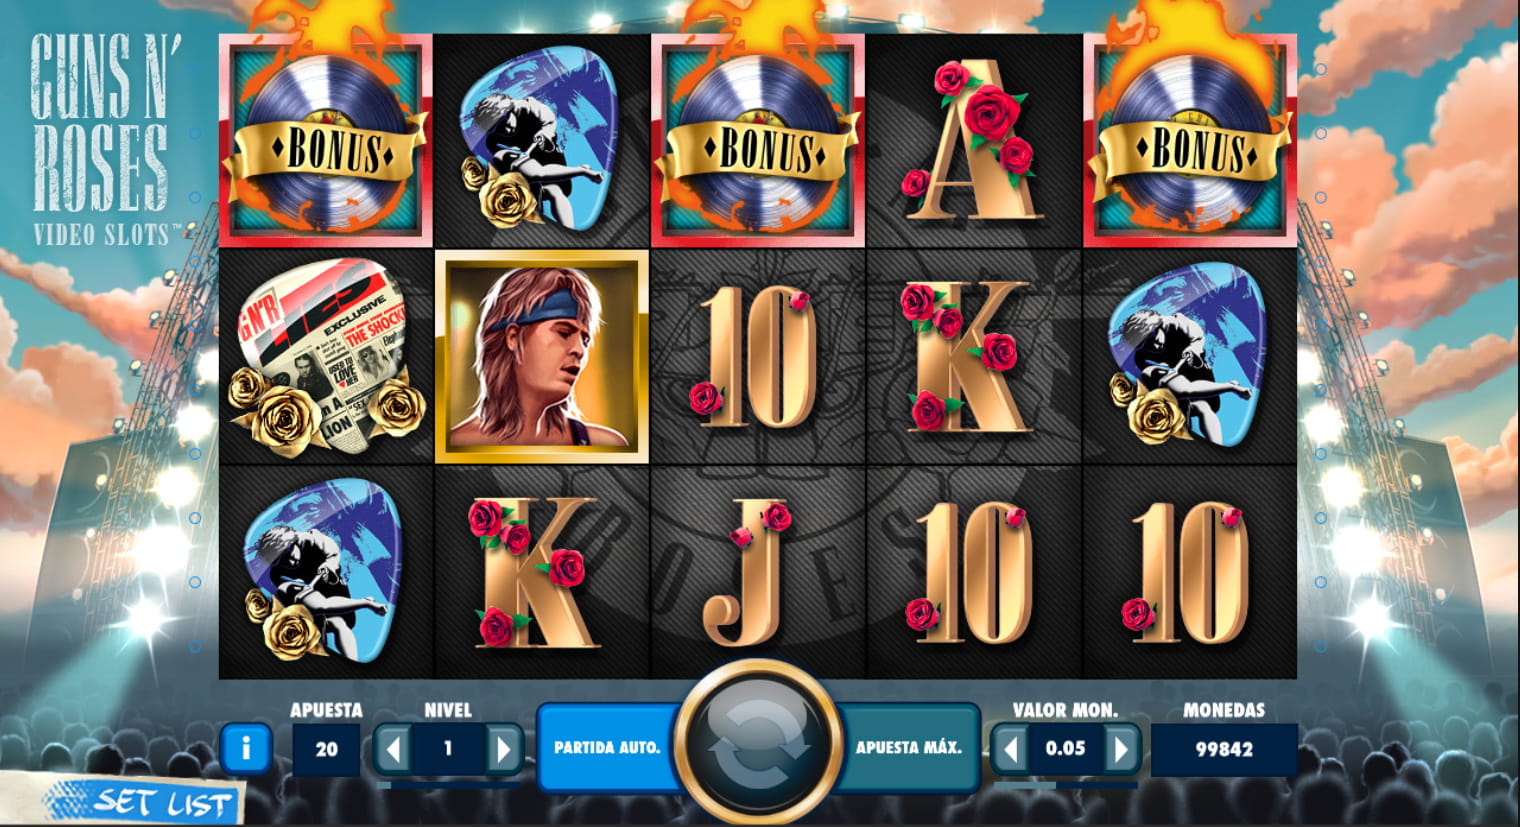The height and width of the screenshot is (827, 1520).
Task: Click the singer portrait symbol with gold frame
Action: click(x=542, y=357)
